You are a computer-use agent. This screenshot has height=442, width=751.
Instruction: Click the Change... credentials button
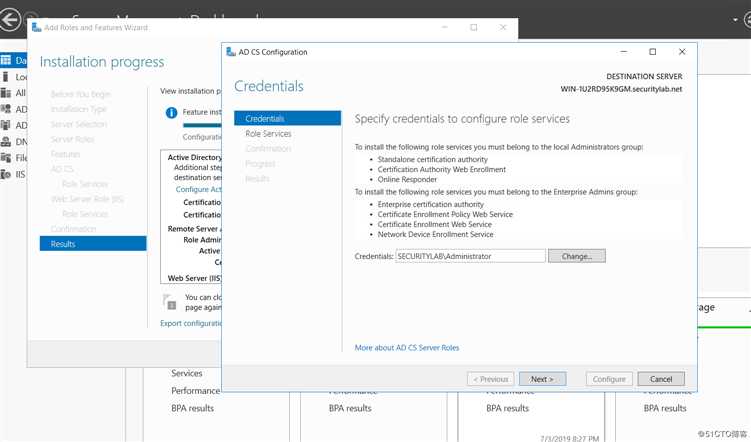[577, 256]
